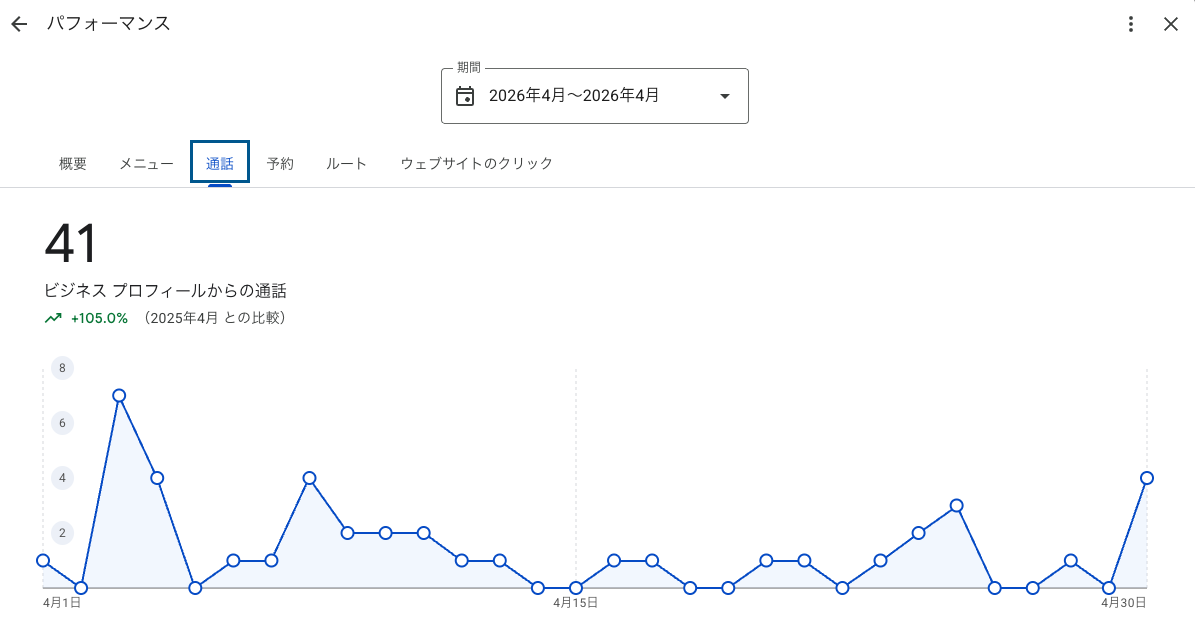
Task: Click the highest chart peak data point near 7
Action: tap(119, 396)
